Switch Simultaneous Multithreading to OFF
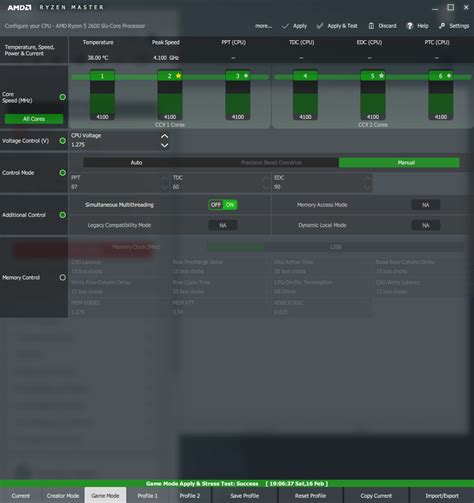474x503 pixels. pos(216,205)
